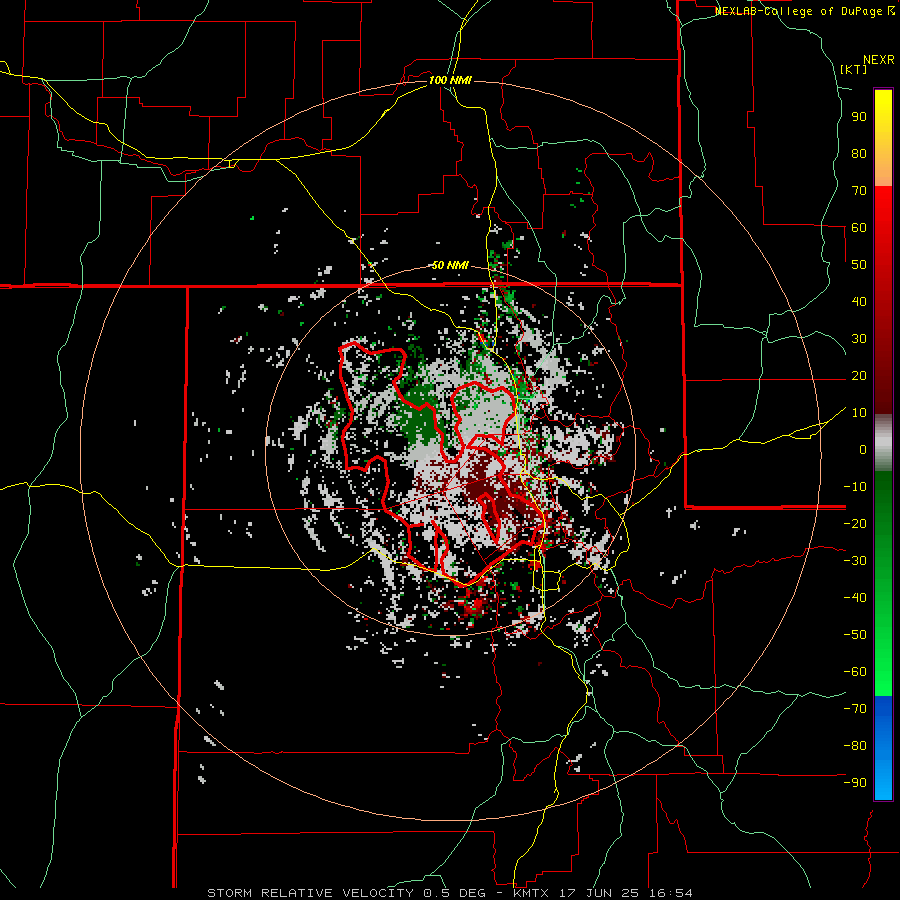Click the orange band of the color bar
This screenshot has width=900, height=900.
(x=883, y=172)
